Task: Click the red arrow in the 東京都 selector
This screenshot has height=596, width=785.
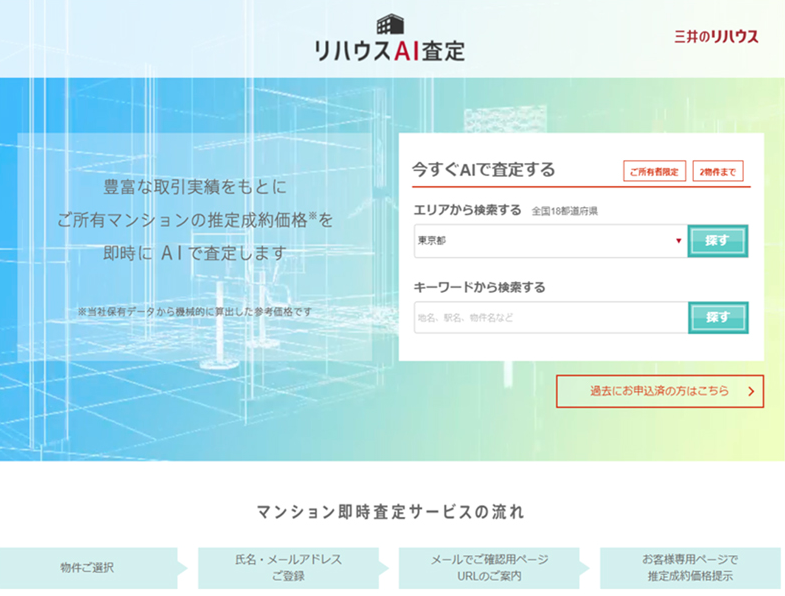Action: coord(677,241)
